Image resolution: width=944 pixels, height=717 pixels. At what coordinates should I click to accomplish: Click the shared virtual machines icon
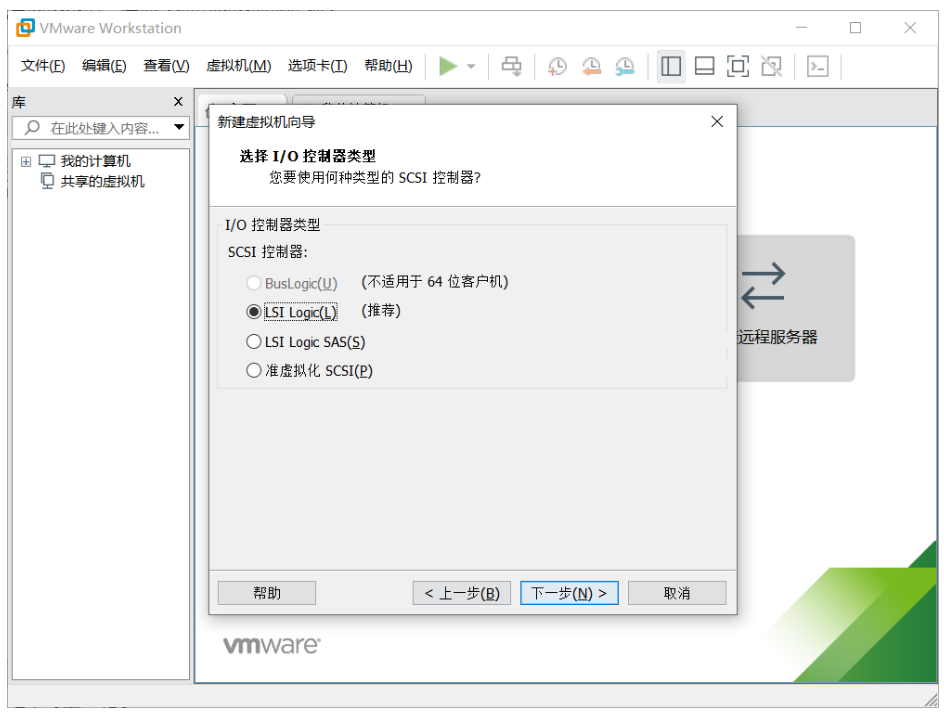47,181
